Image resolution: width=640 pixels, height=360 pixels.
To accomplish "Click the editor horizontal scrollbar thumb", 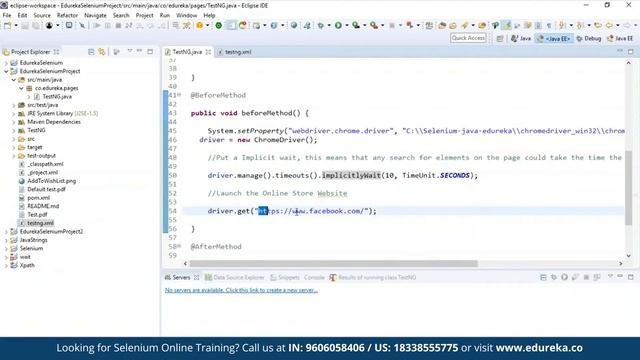I will tap(333, 264).
